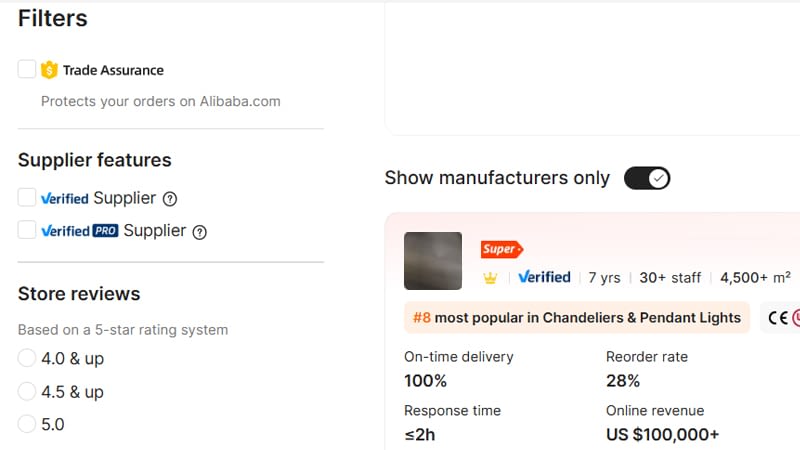800x450 pixels.
Task: Select the 4.0 & up rating option
Action: click(27, 358)
